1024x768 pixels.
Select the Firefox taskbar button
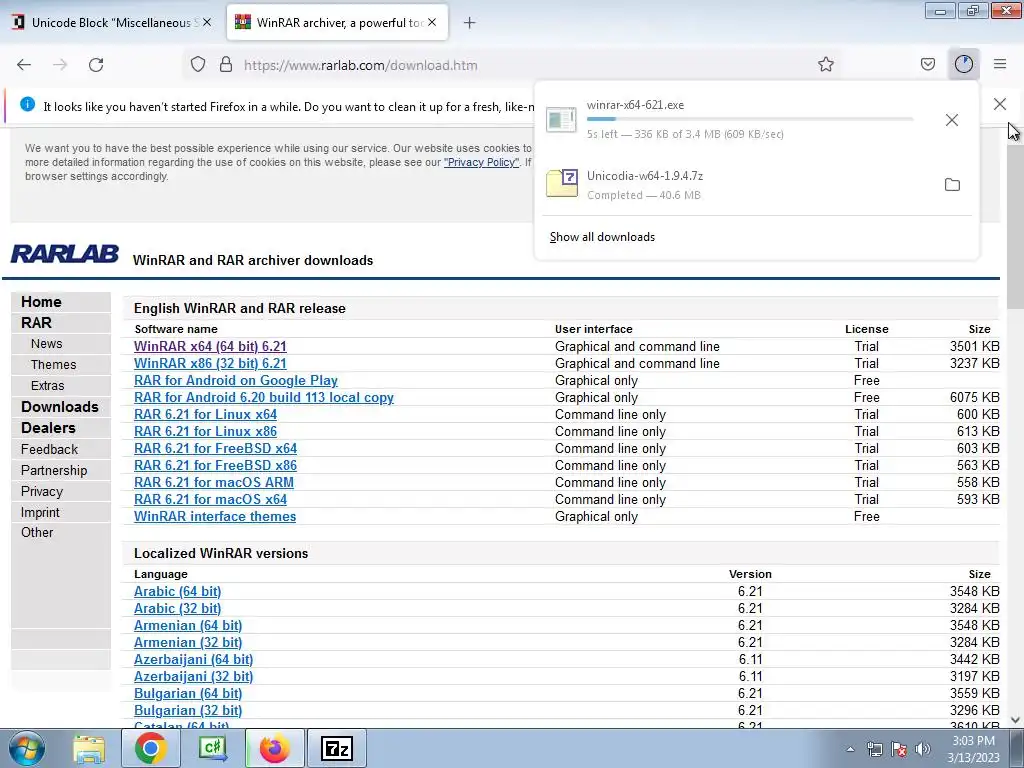click(x=274, y=748)
